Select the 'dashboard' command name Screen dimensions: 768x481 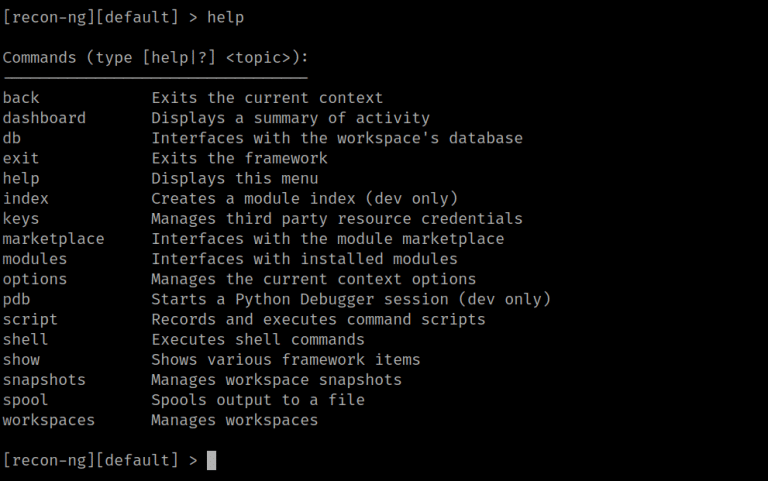click(44, 118)
